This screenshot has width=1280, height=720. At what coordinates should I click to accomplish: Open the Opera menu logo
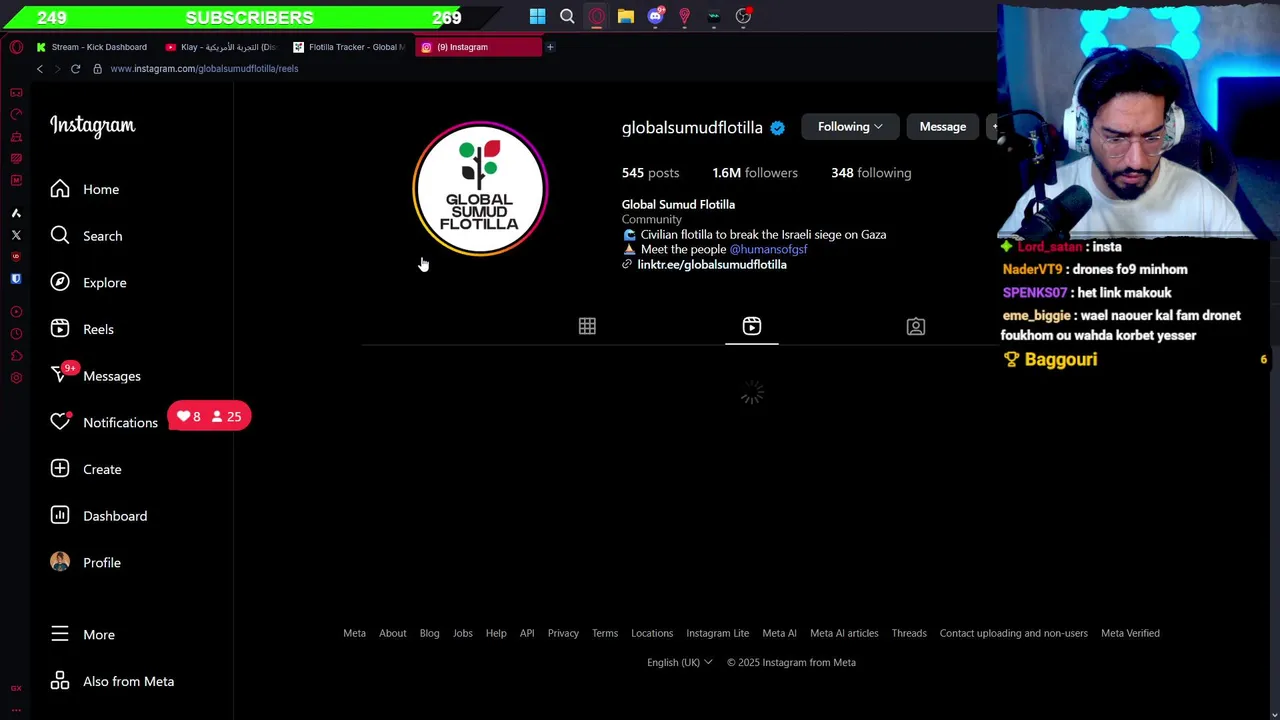(x=16, y=47)
